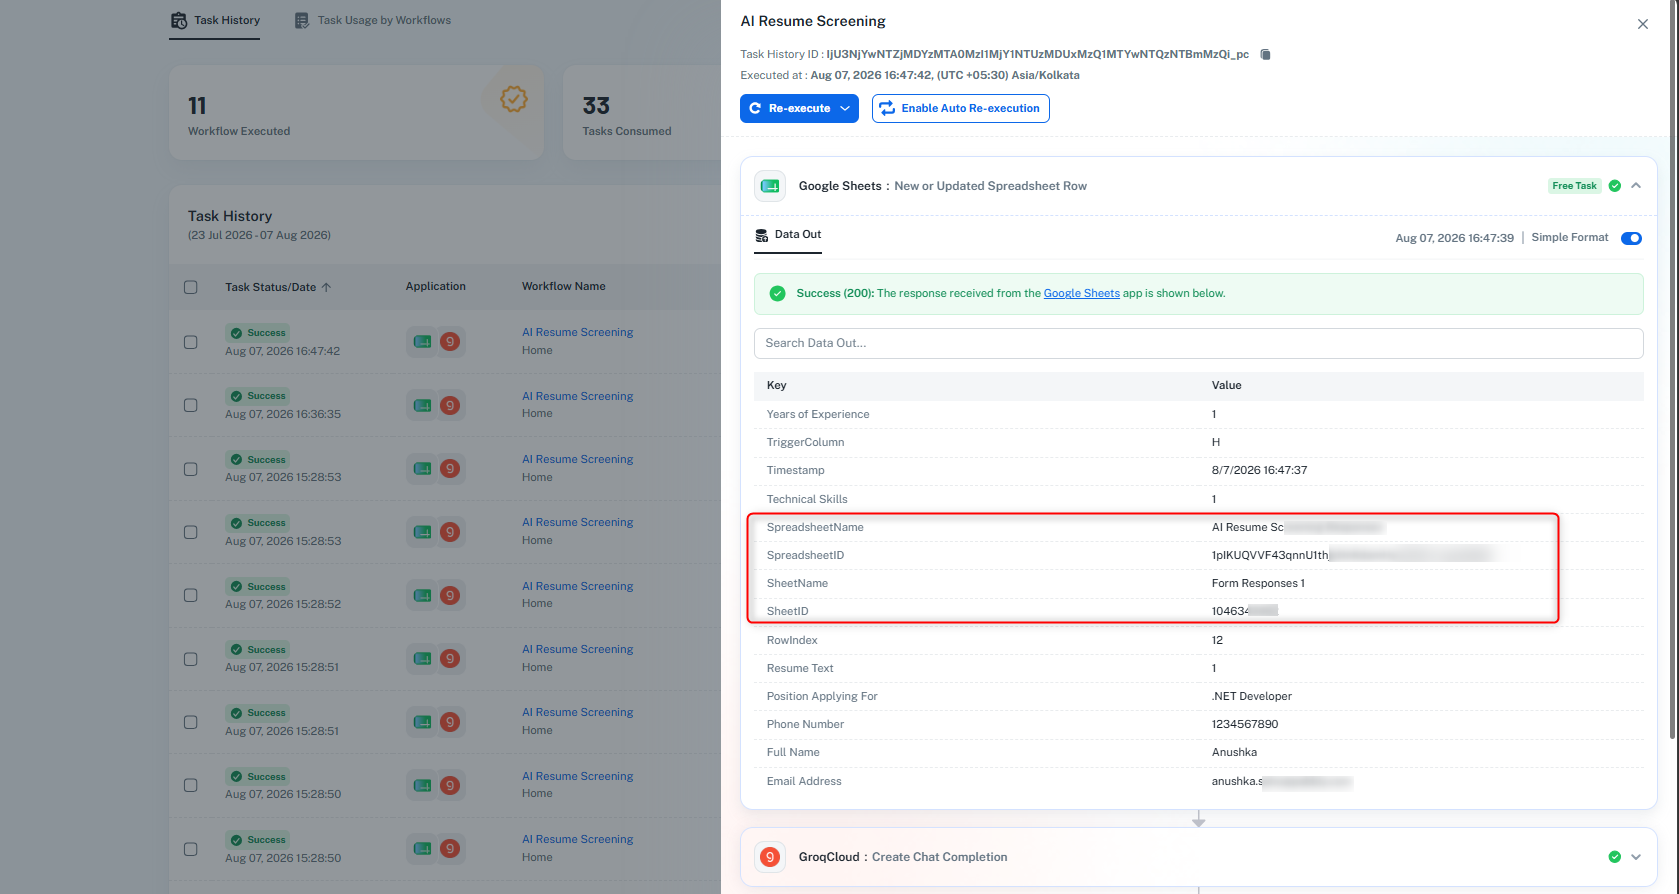Click the Workflow Name column header
Image resolution: width=1679 pixels, height=894 pixels.
(564, 286)
